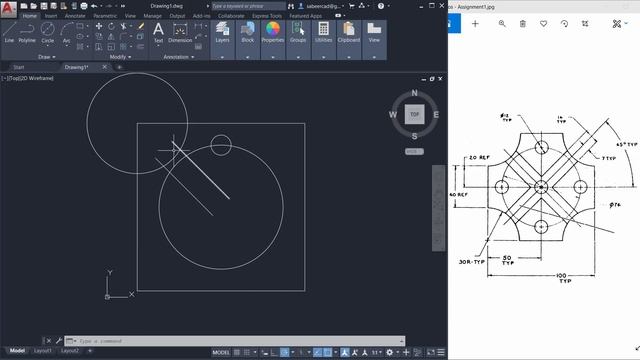Image resolution: width=640 pixels, height=360 pixels.
Task: Crop the image in Photos viewer
Action: click(x=585, y=24)
